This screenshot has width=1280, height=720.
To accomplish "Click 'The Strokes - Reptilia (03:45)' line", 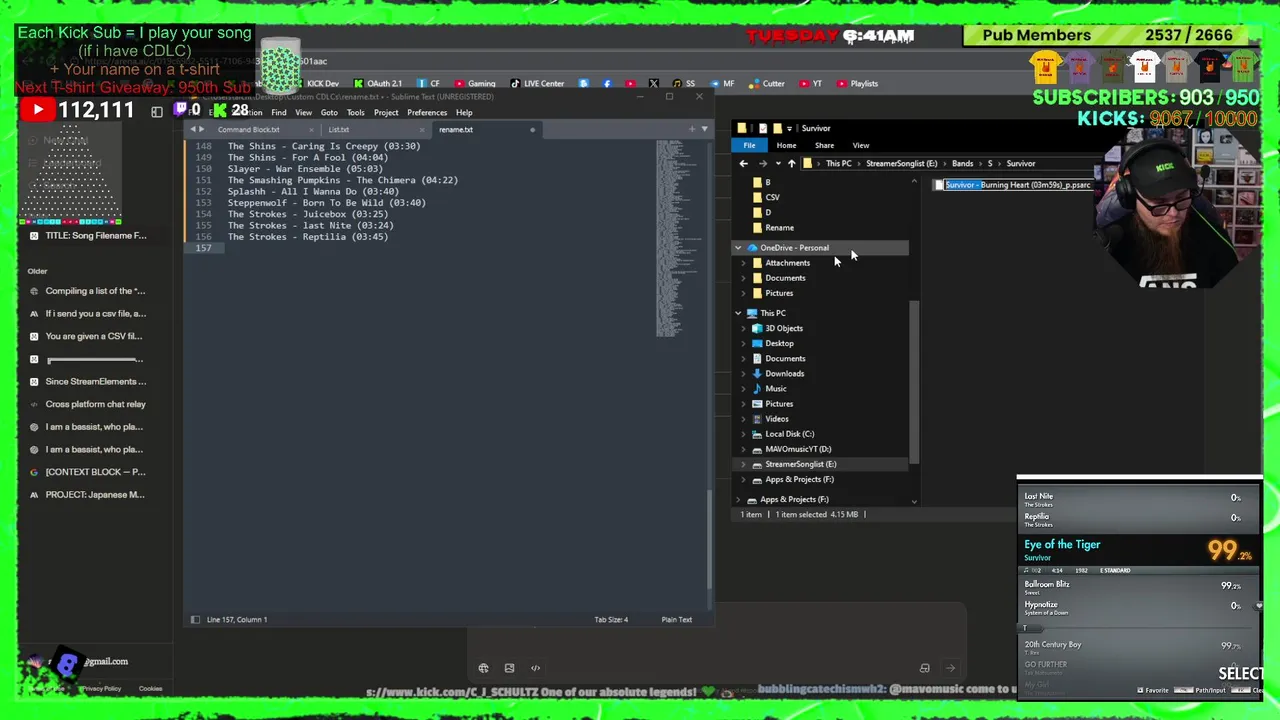I will 307,237.
